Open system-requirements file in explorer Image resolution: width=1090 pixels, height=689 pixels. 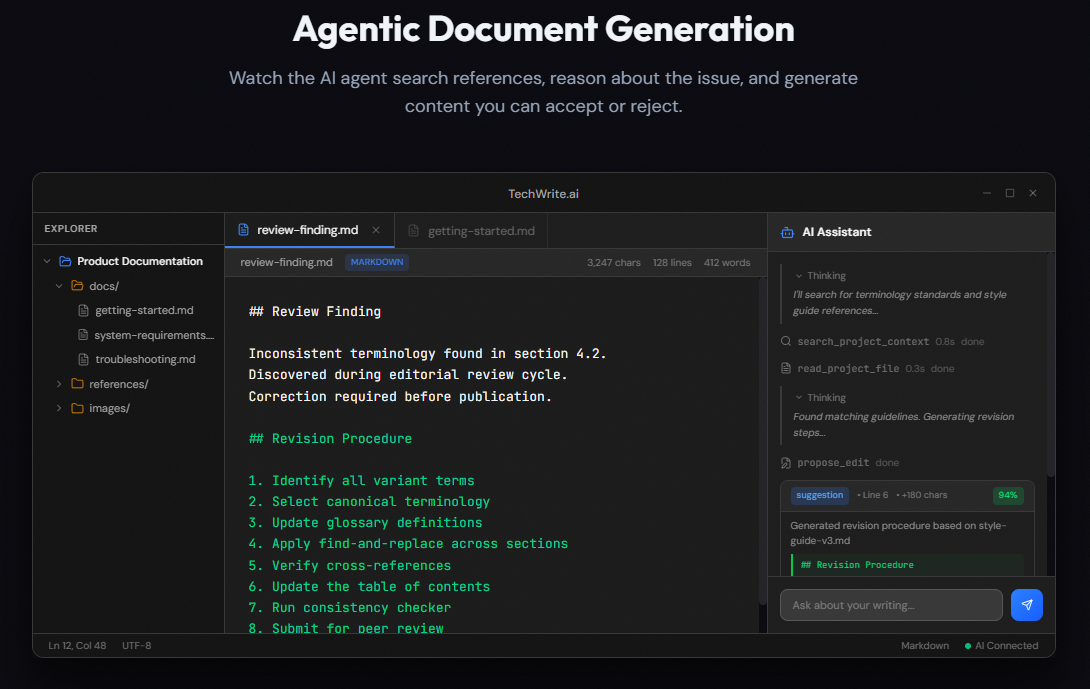click(x=153, y=335)
